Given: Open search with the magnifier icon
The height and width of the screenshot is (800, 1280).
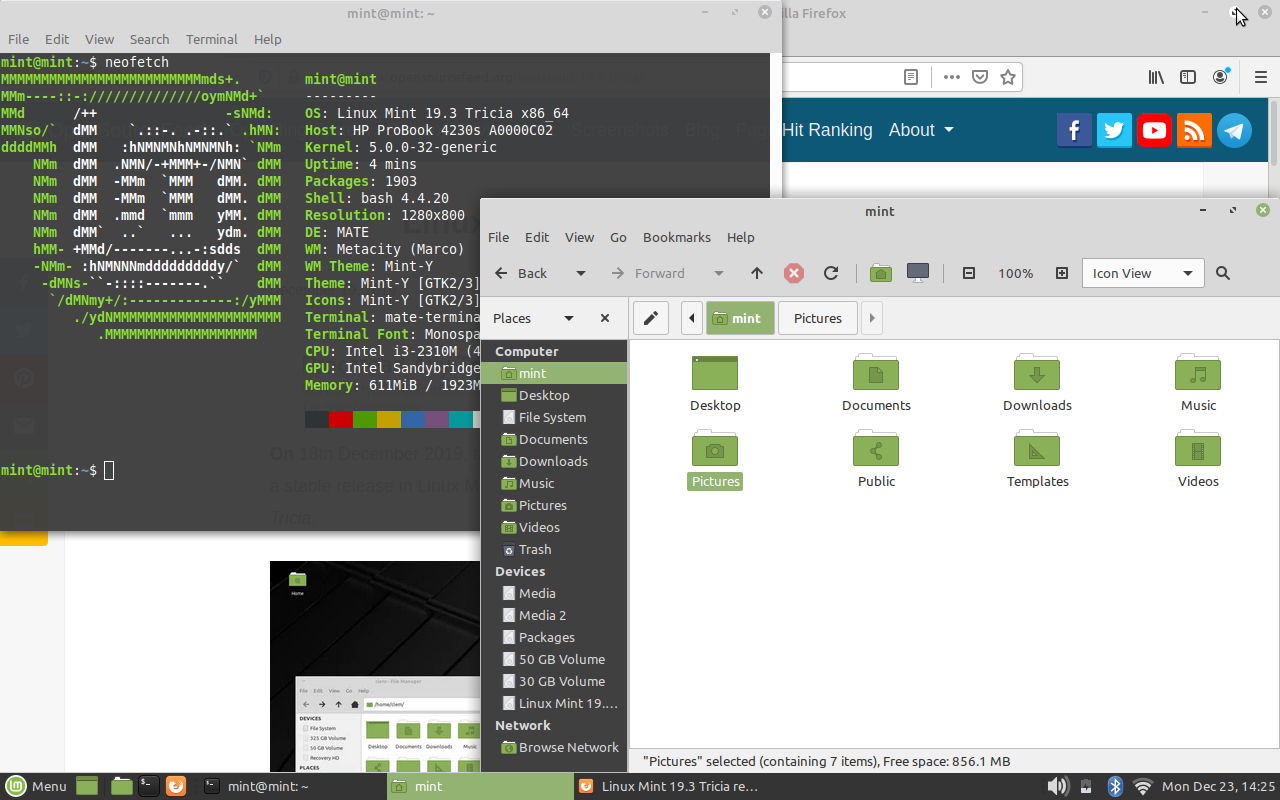Looking at the screenshot, I should [x=1222, y=273].
